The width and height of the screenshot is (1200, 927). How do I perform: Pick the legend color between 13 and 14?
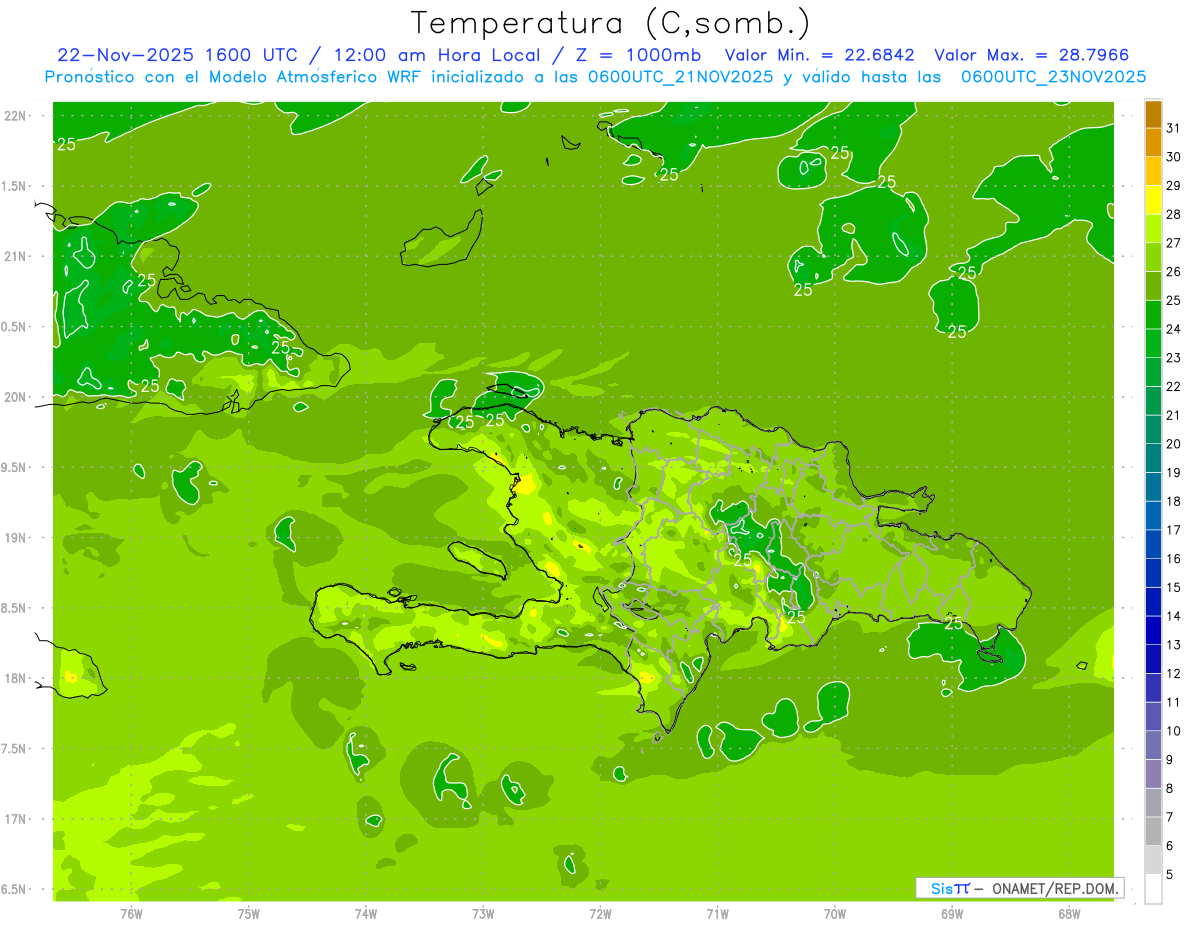[1153, 631]
